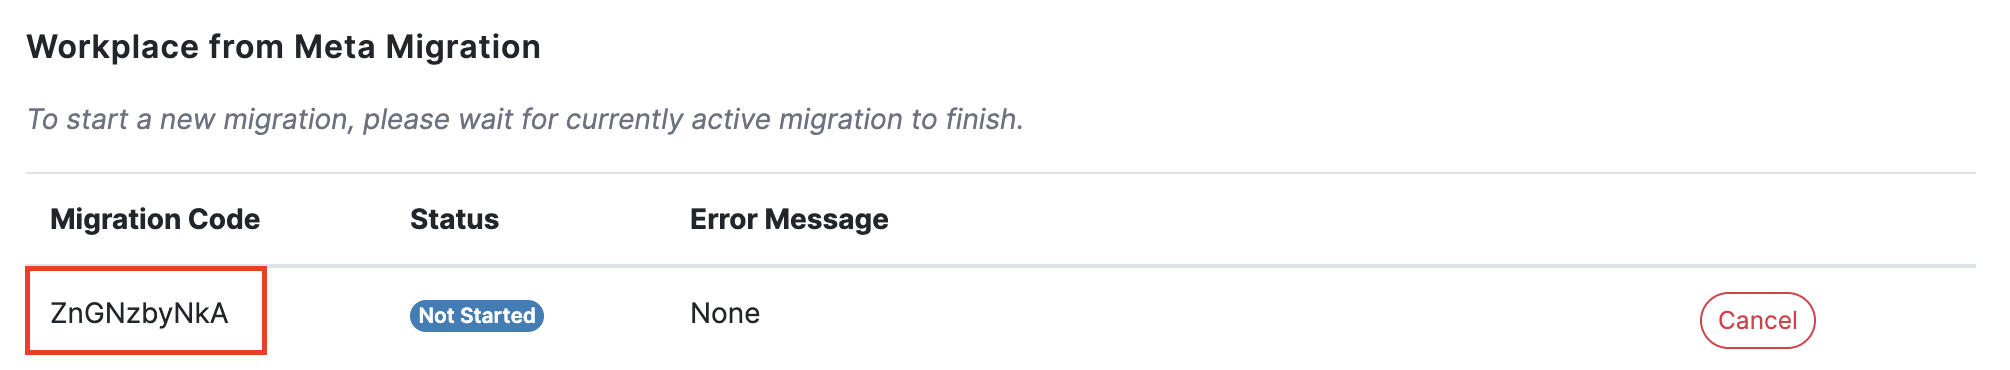2010x370 pixels.
Task: Click empty row space between None and Cancel
Action: coord(1230,315)
